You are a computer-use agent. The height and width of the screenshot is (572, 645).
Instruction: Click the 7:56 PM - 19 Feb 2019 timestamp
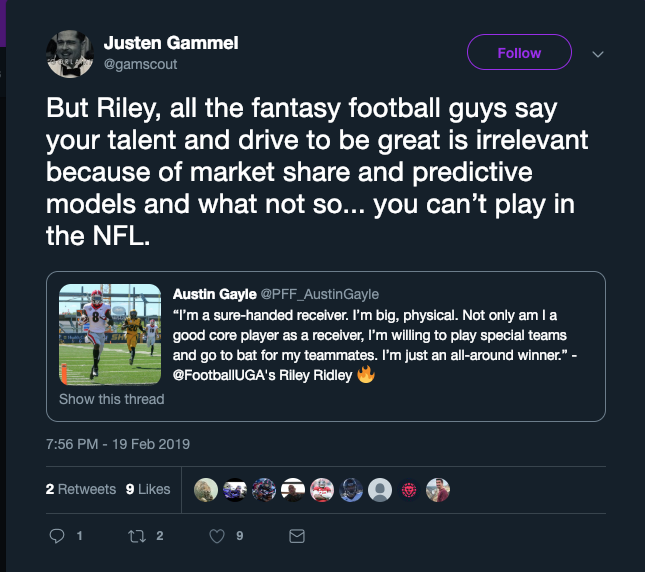click(x=118, y=443)
